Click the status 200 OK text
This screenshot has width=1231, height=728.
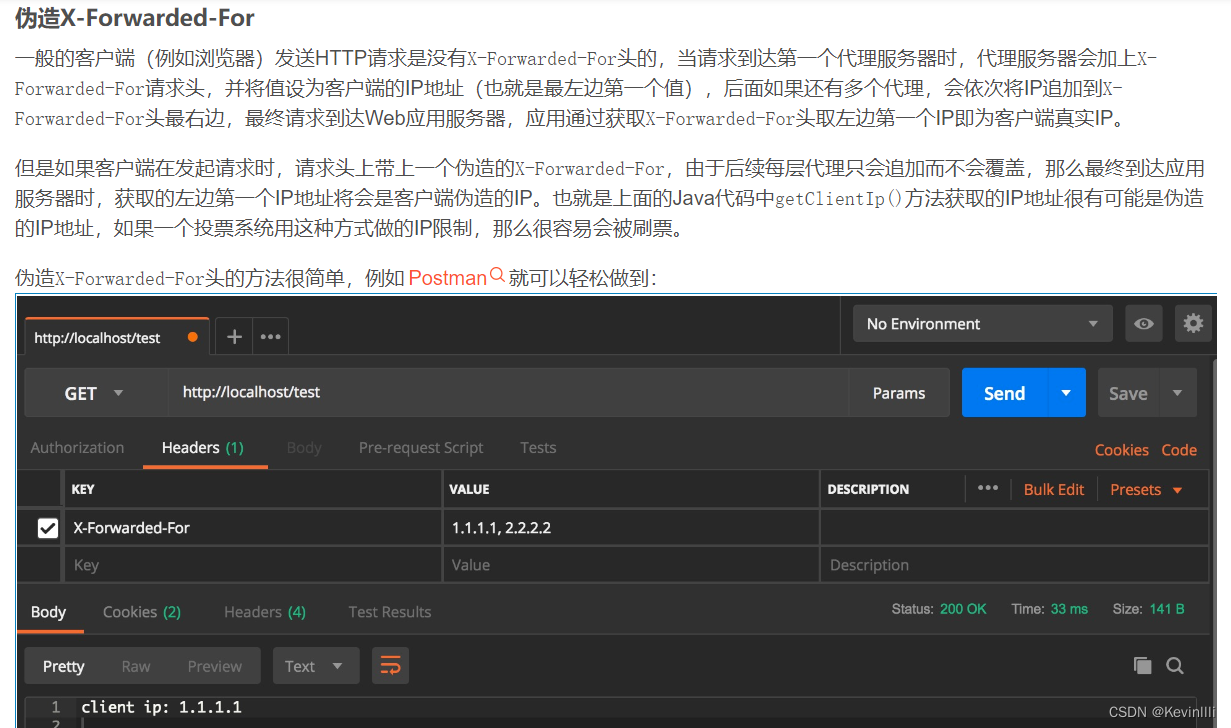click(963, 609)
